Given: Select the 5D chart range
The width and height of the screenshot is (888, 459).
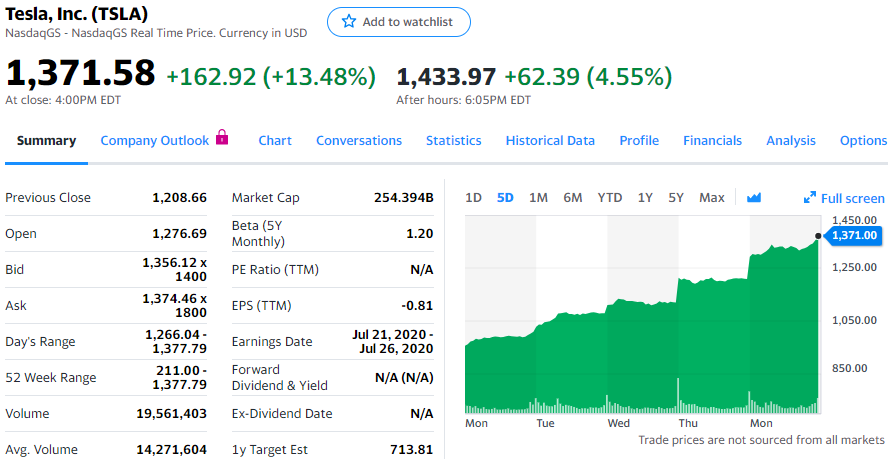Looking at the screenshot, I should point(505,198).
